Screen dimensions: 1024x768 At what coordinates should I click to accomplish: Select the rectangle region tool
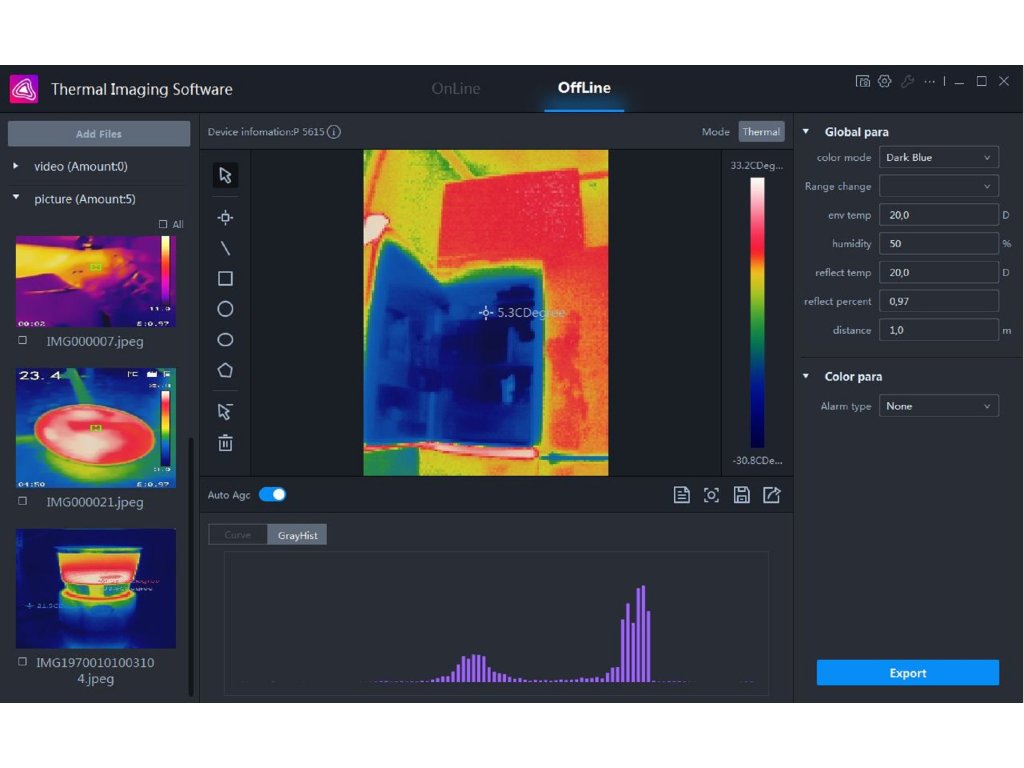click(x=225, y=279)
